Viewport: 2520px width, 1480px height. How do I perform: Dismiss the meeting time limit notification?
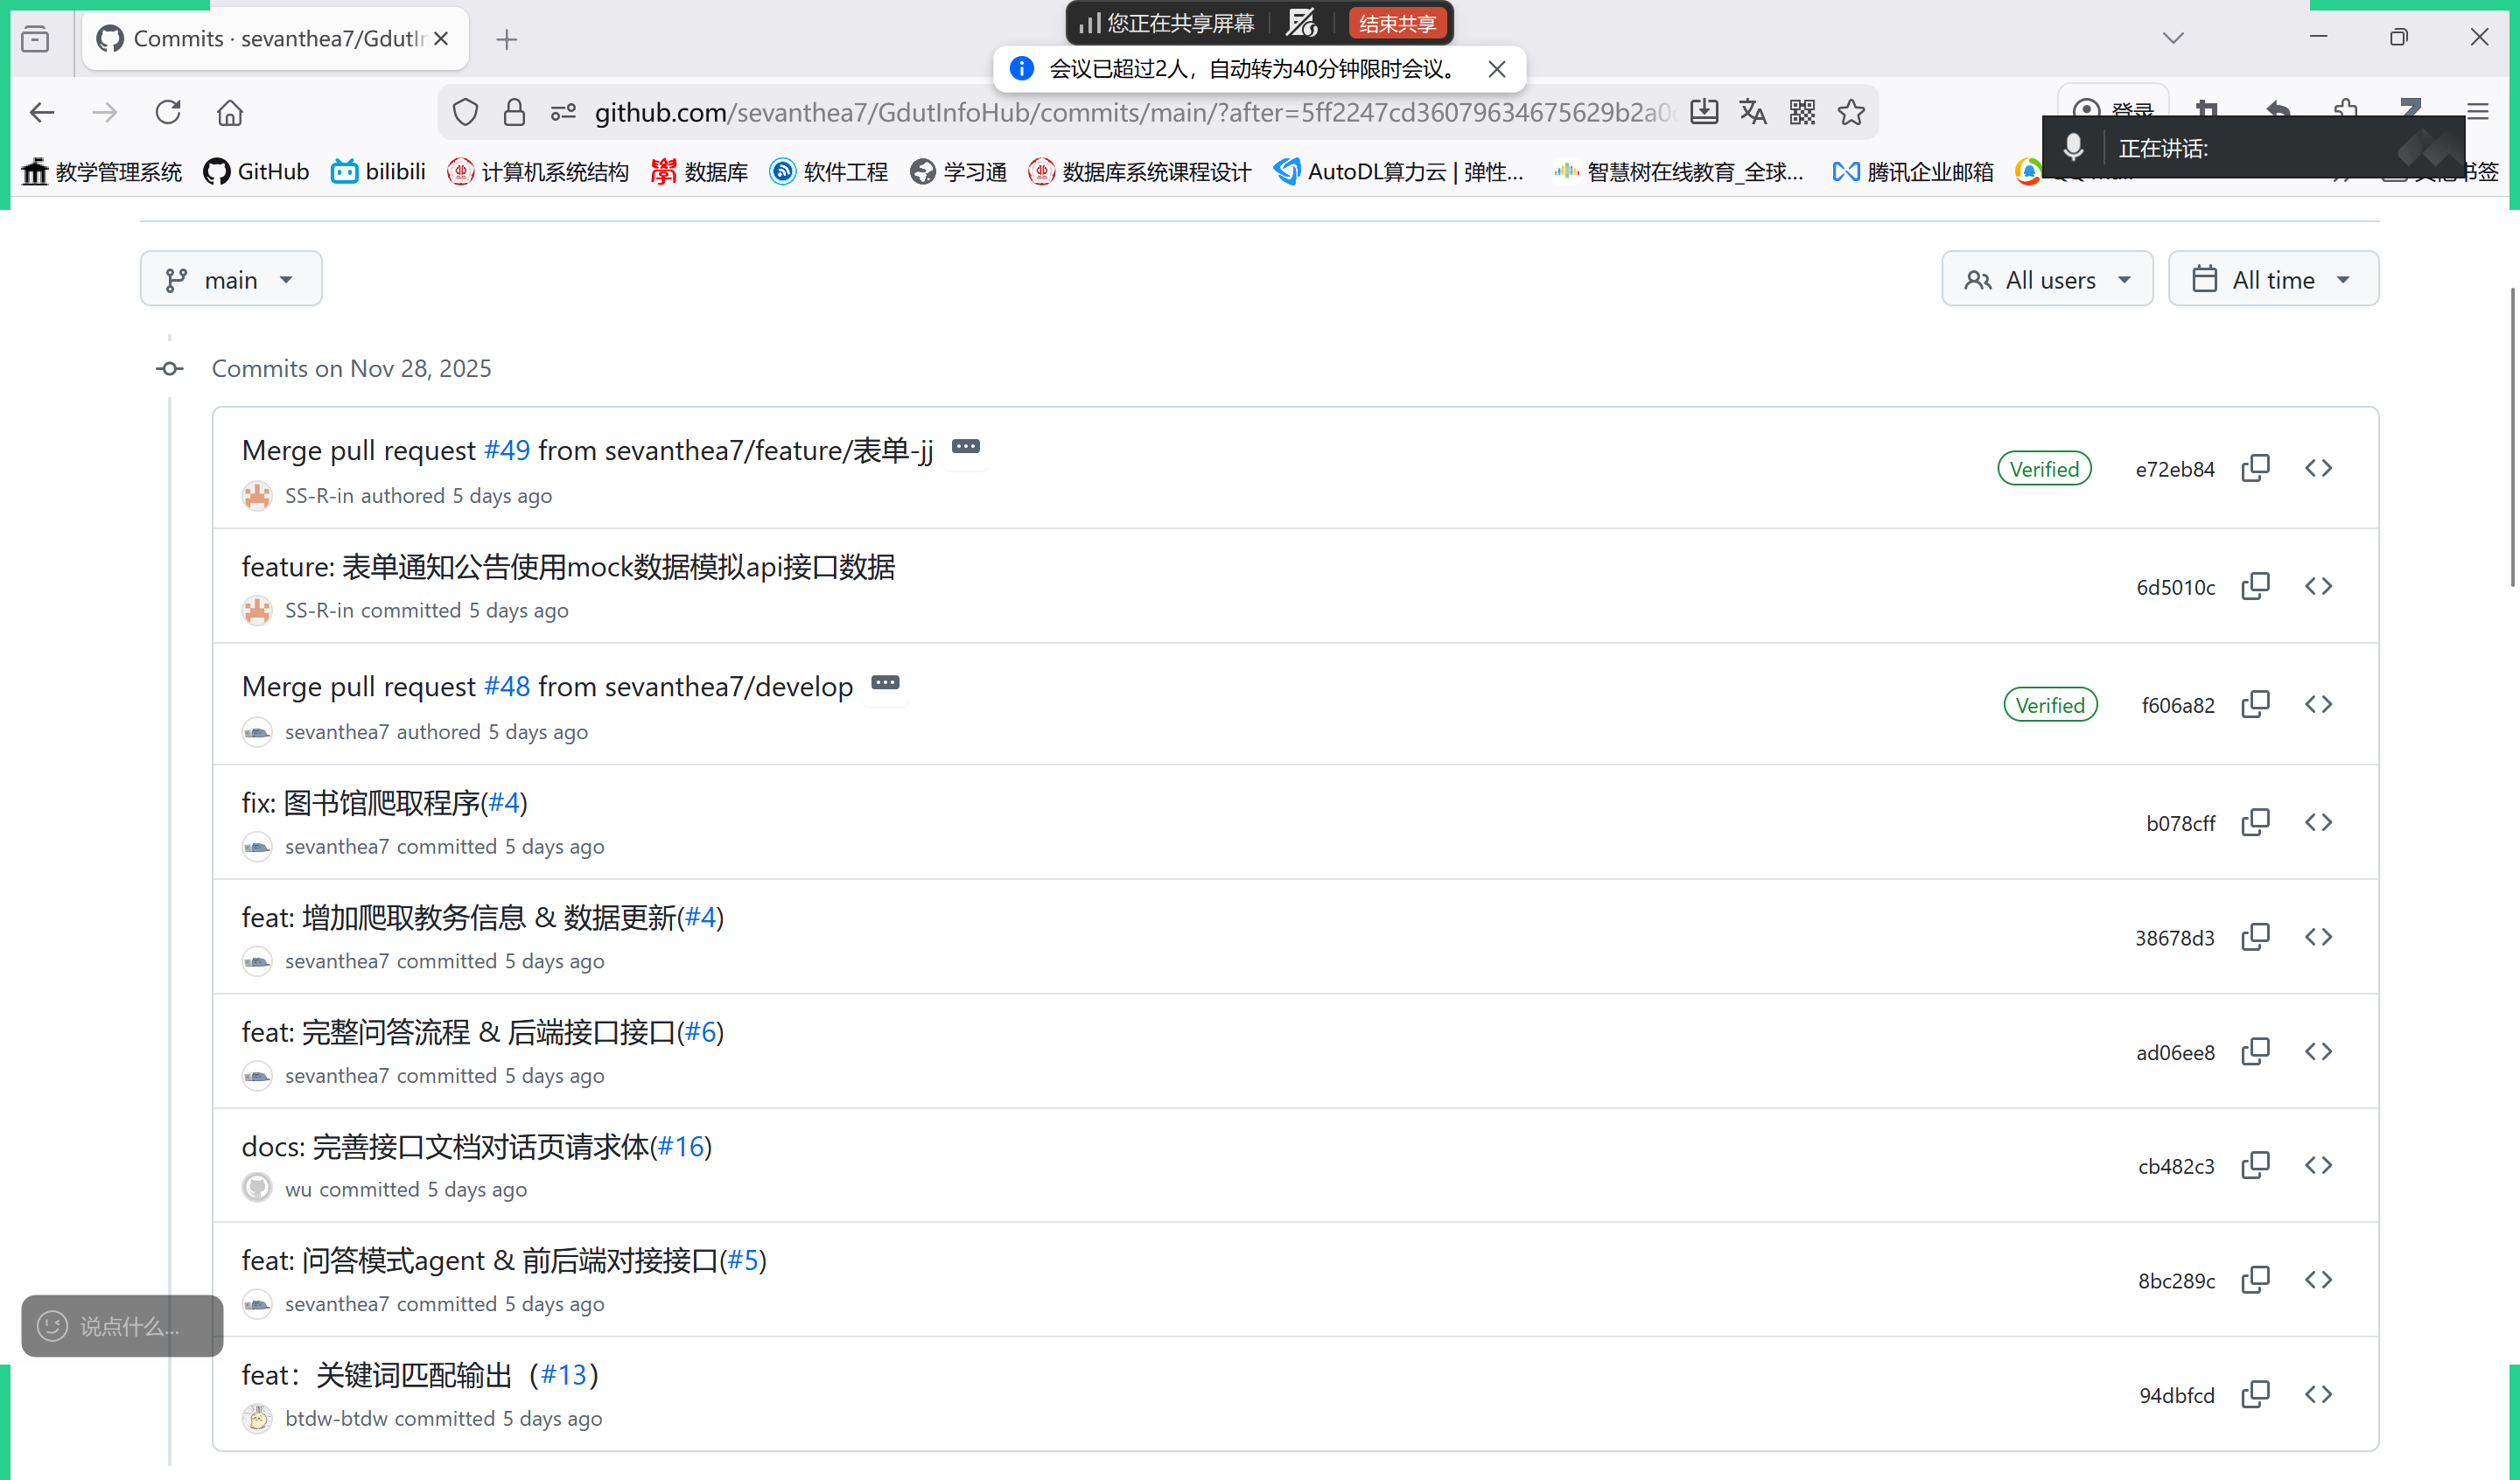point(1496,69)
